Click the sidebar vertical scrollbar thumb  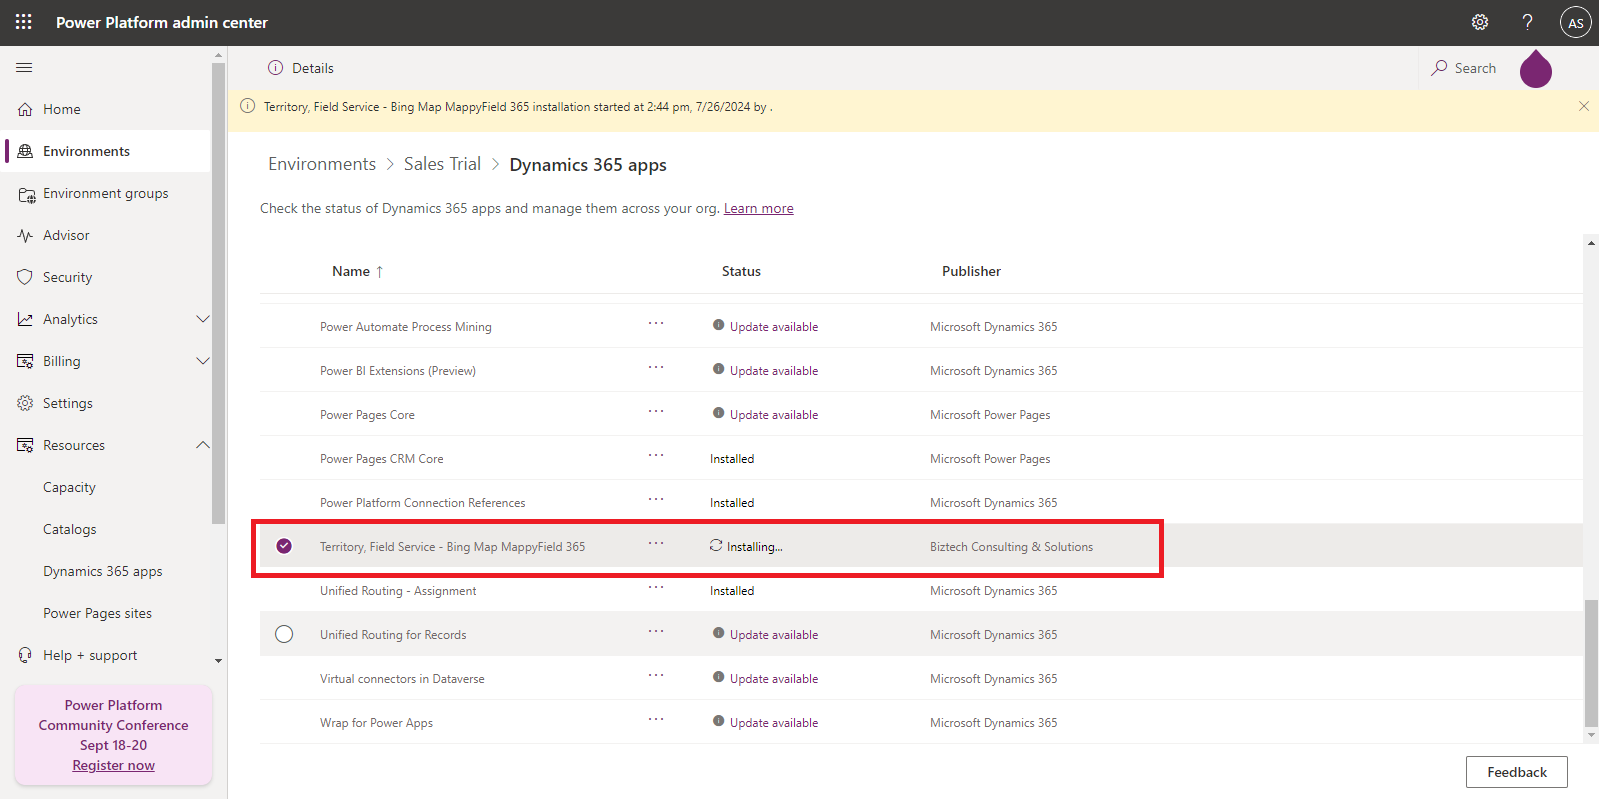218,294
